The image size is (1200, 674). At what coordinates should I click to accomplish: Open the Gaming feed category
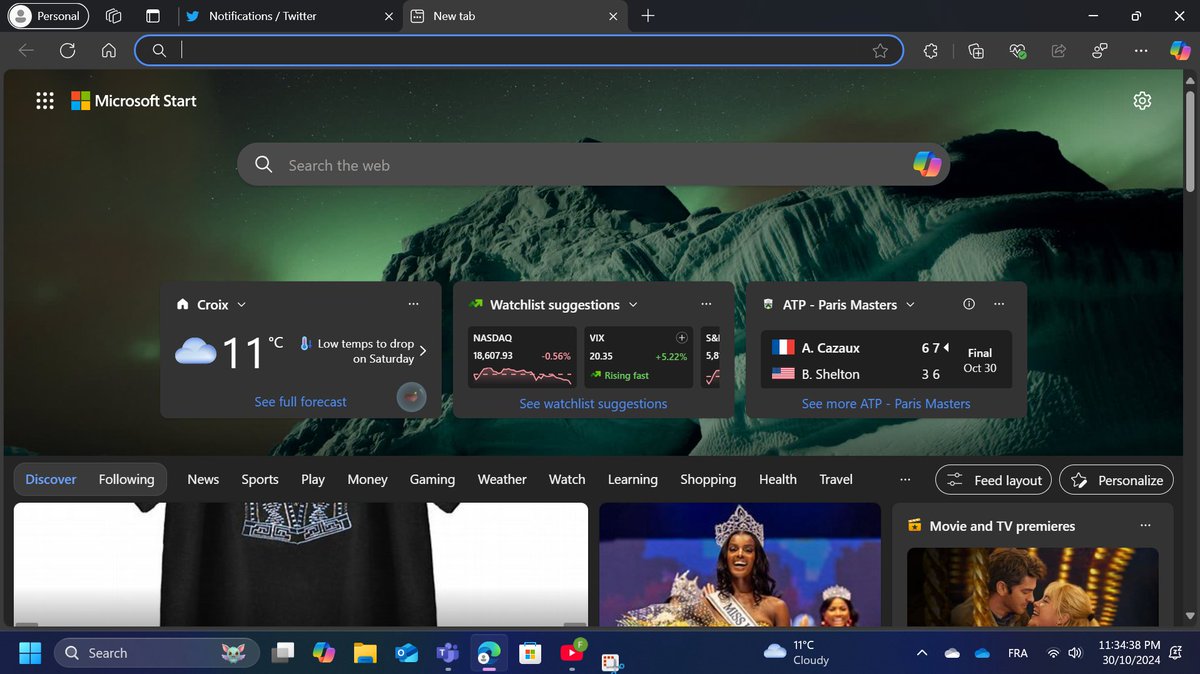[x=432, y=480]
